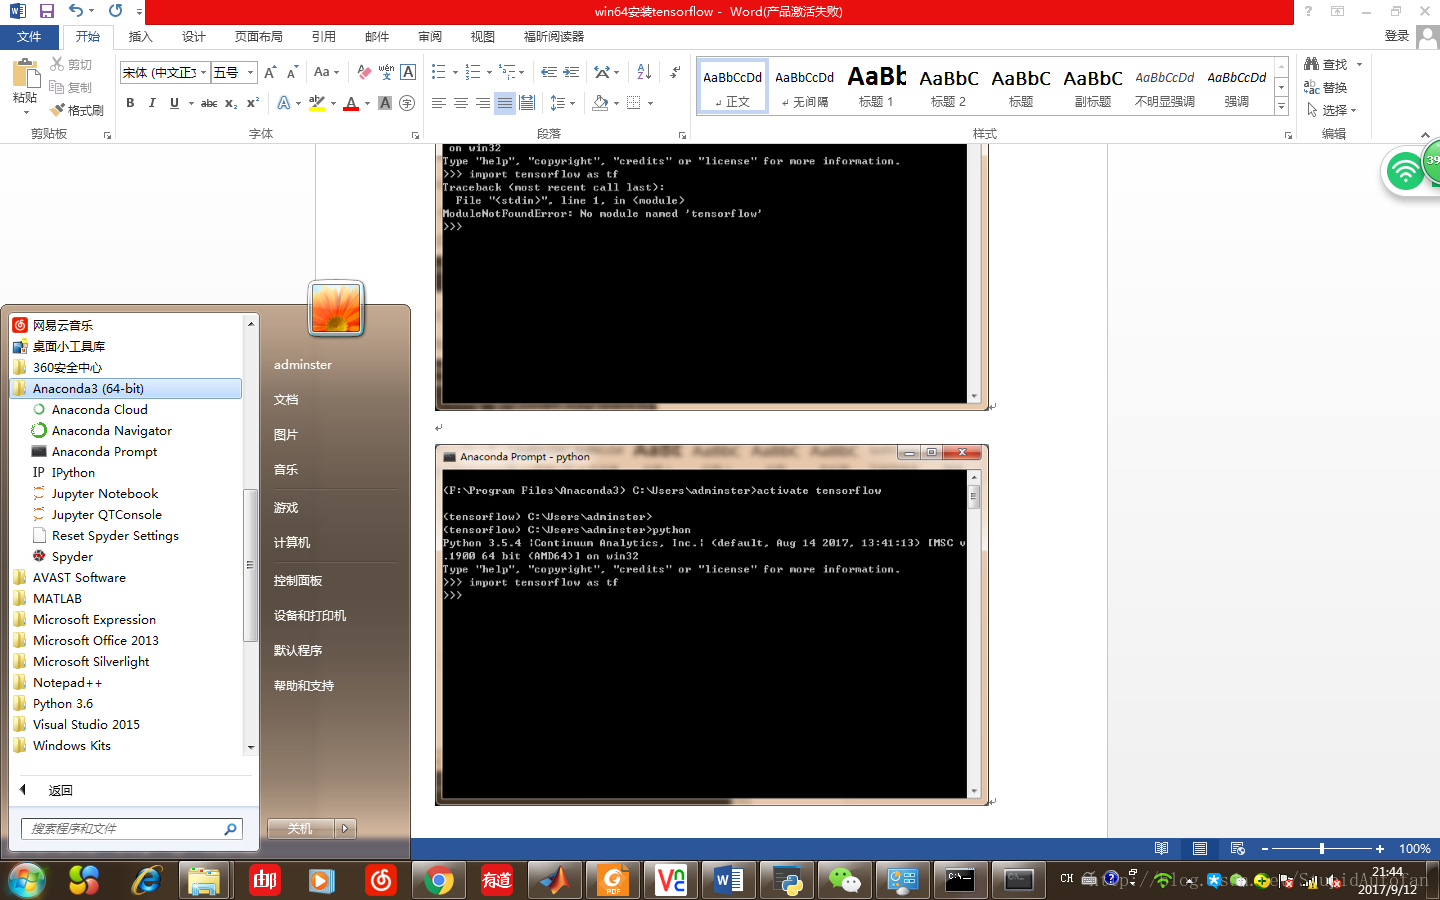Screen dimensions: 1440x900
Task: Click the Format Painter button
Action: (x=77, y=110)
